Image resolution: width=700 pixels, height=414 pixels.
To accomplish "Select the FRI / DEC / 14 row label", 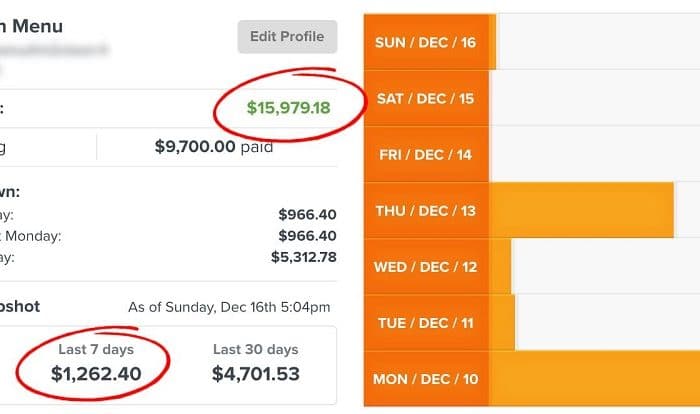I will coord(426,155).
